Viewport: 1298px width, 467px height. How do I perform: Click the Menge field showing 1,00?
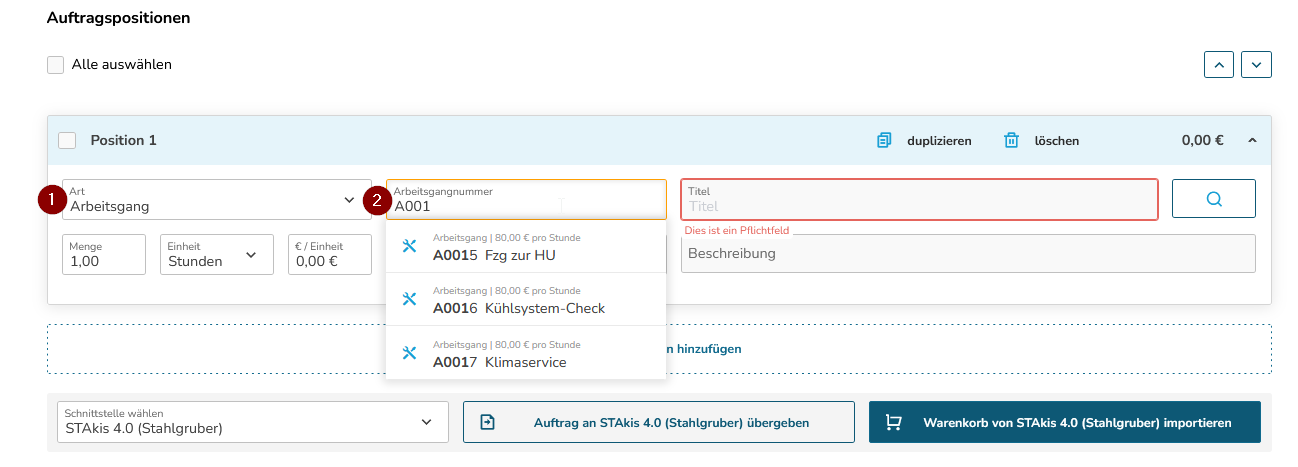pyautogui.click(x=104, y=254)
